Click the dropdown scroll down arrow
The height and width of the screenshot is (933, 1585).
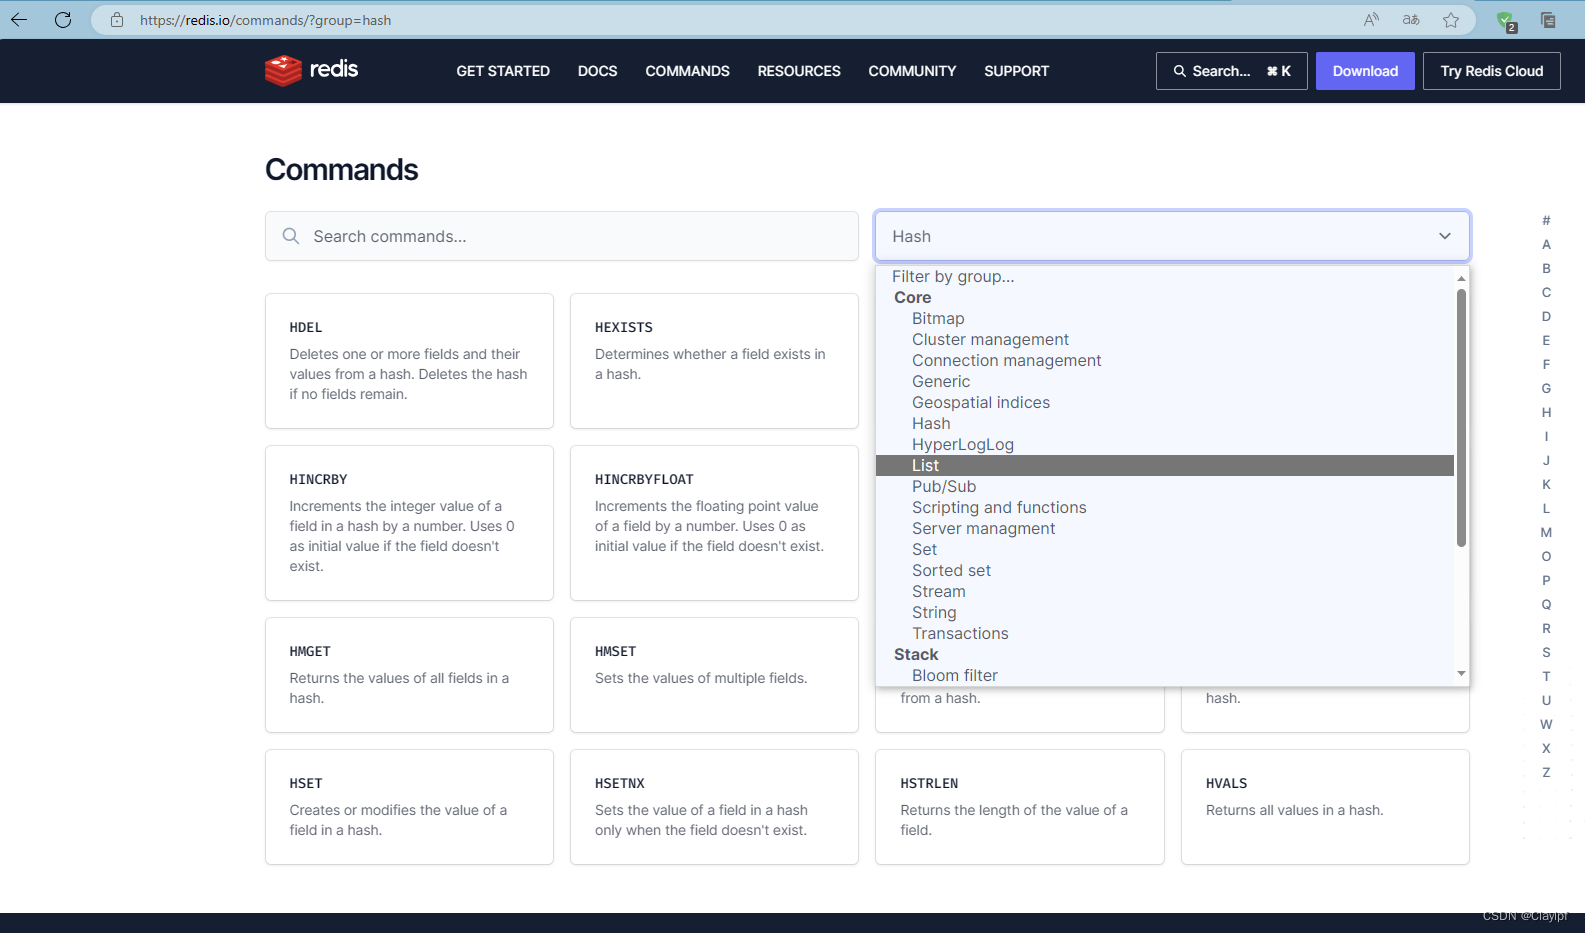pyautogui.click(x=1461, y=674)
